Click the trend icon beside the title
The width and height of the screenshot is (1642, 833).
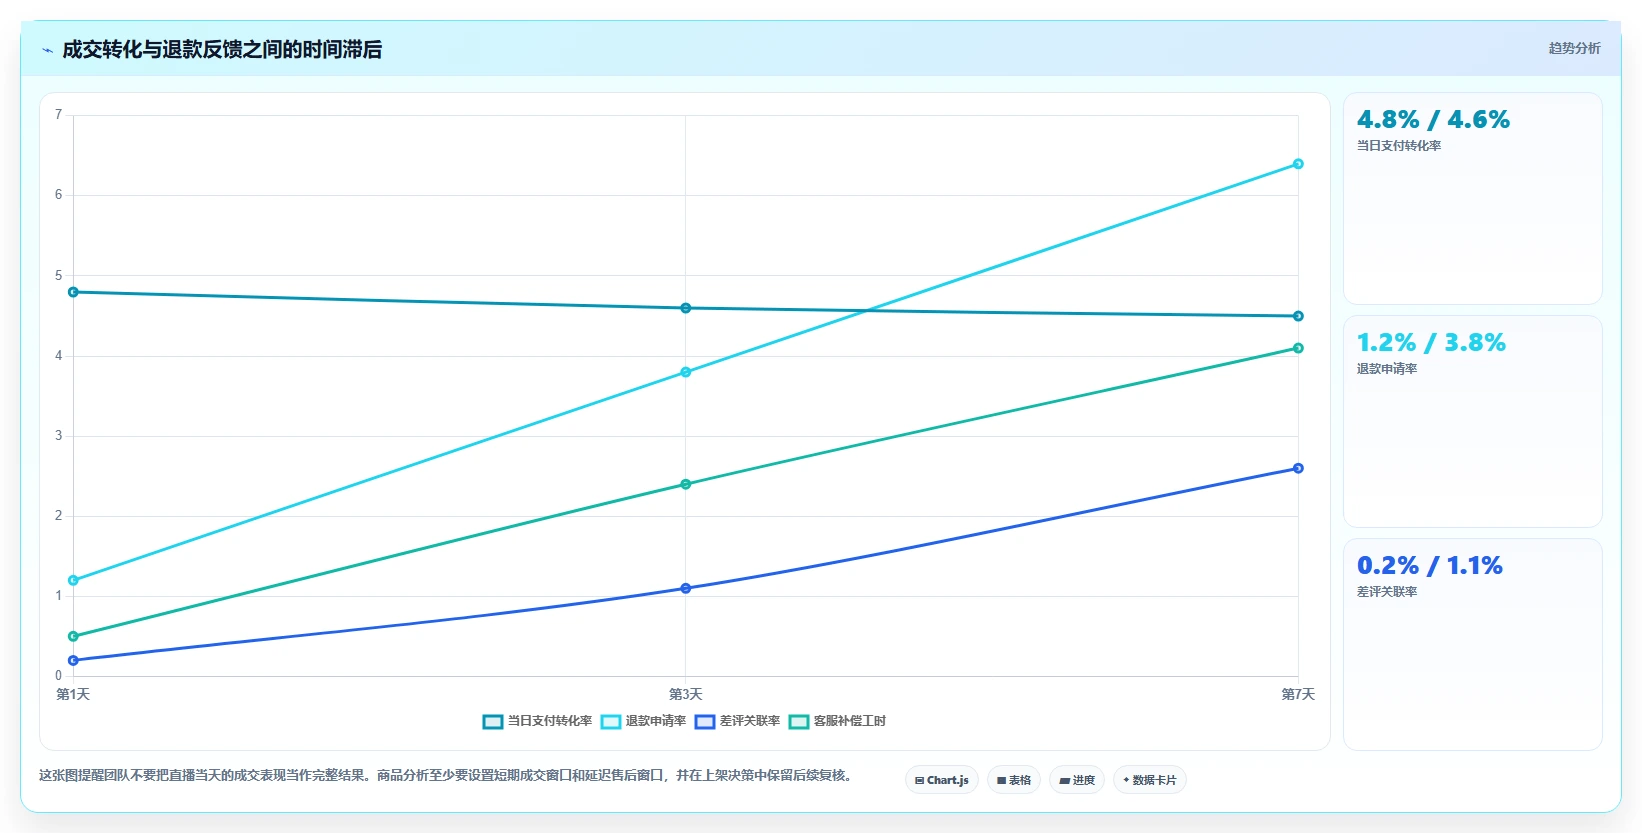pos(47,50)
